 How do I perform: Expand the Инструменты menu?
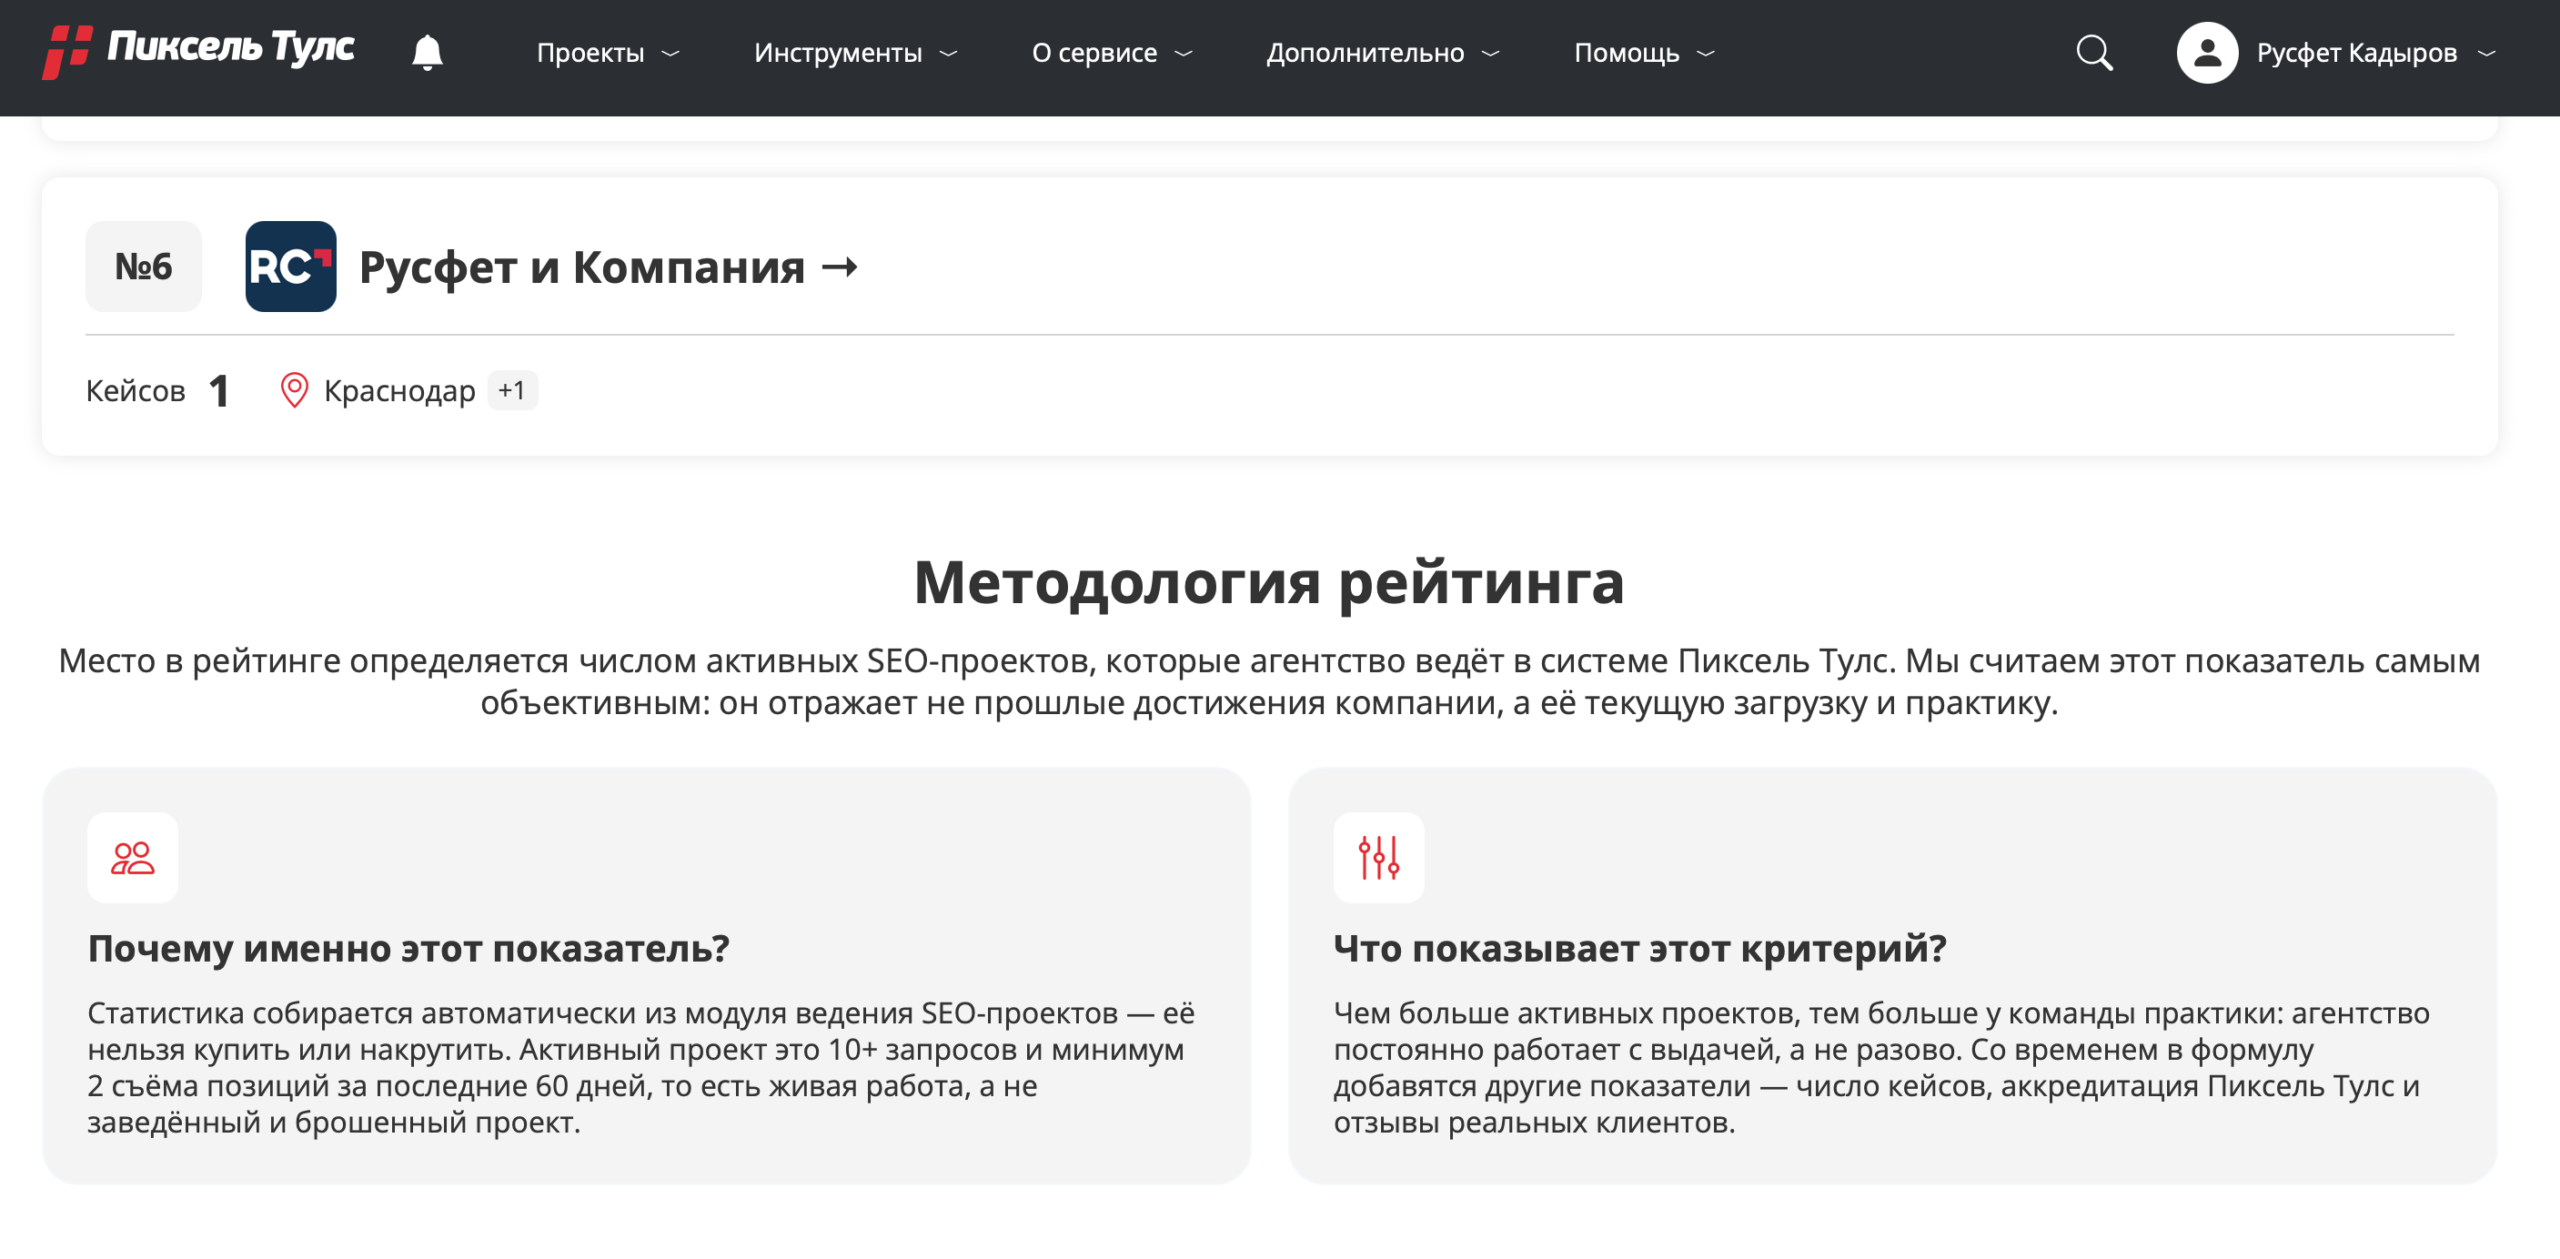[x=856, y=53]
